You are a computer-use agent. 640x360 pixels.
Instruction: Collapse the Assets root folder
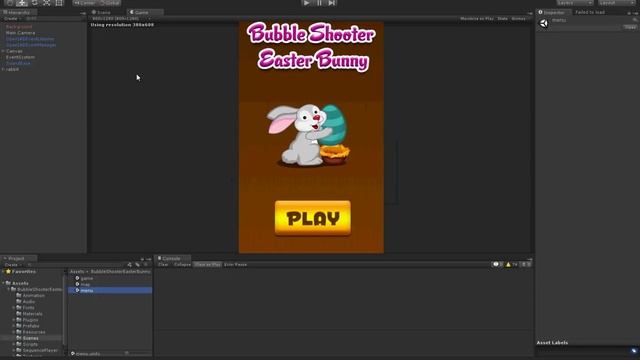(3, 283)
